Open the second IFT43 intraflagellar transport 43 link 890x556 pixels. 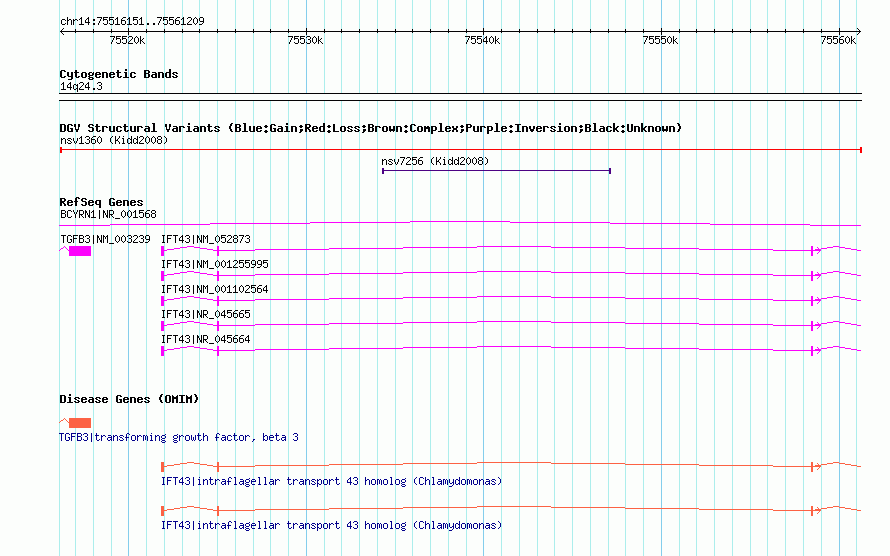tap(331, 525)
